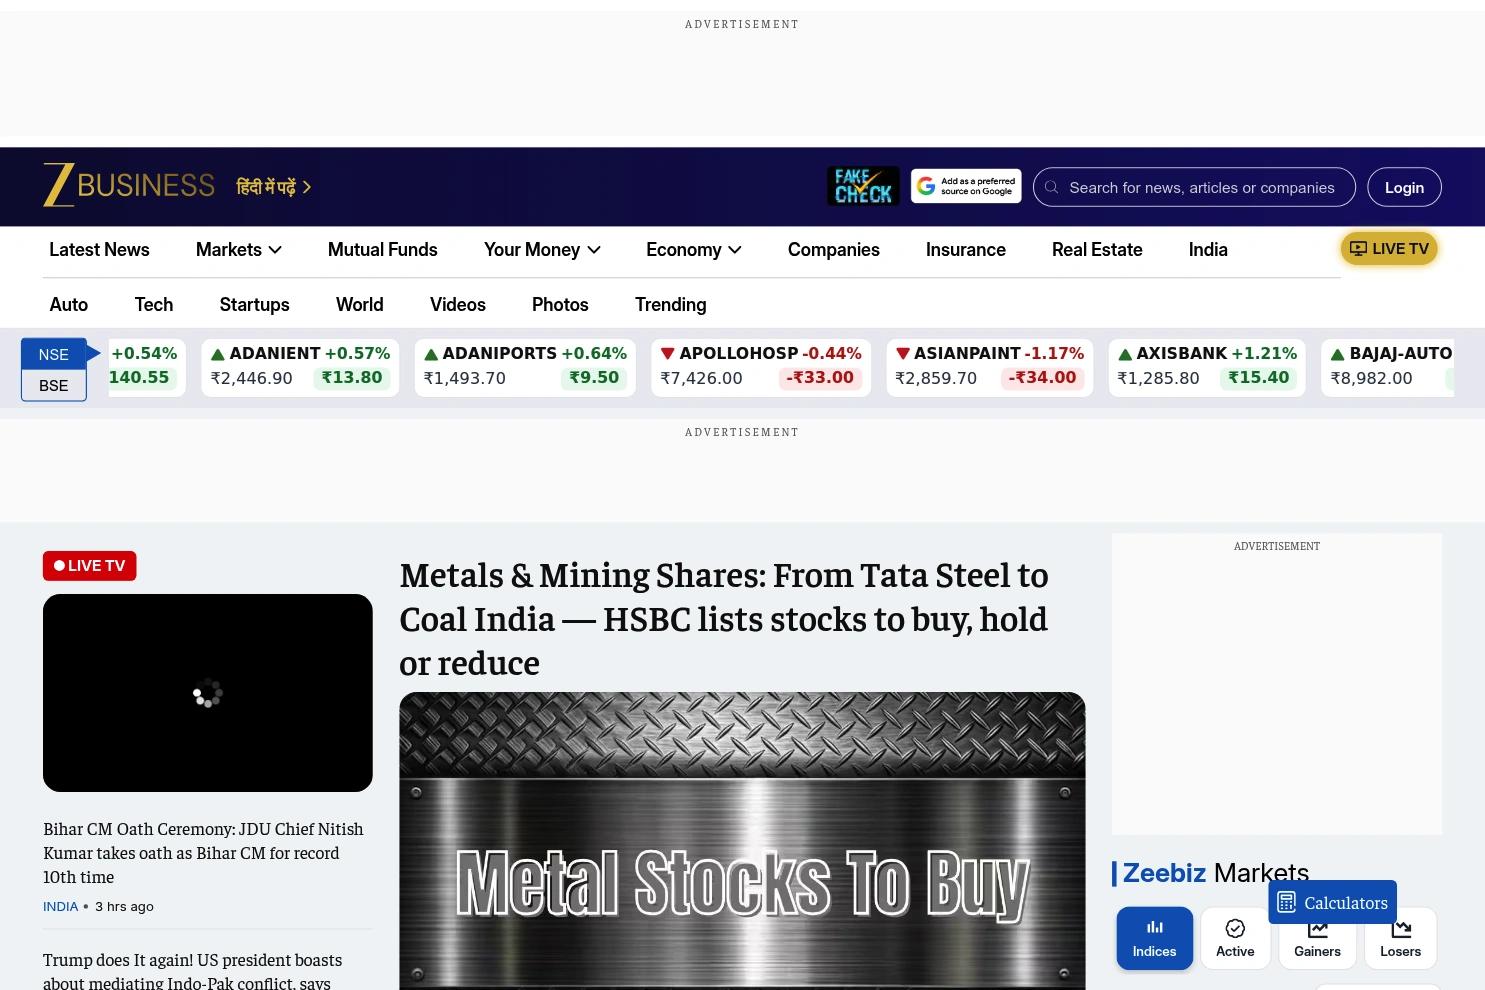Click the search magnifier icon
The image size is (1485, 990).
[1051, 187]
